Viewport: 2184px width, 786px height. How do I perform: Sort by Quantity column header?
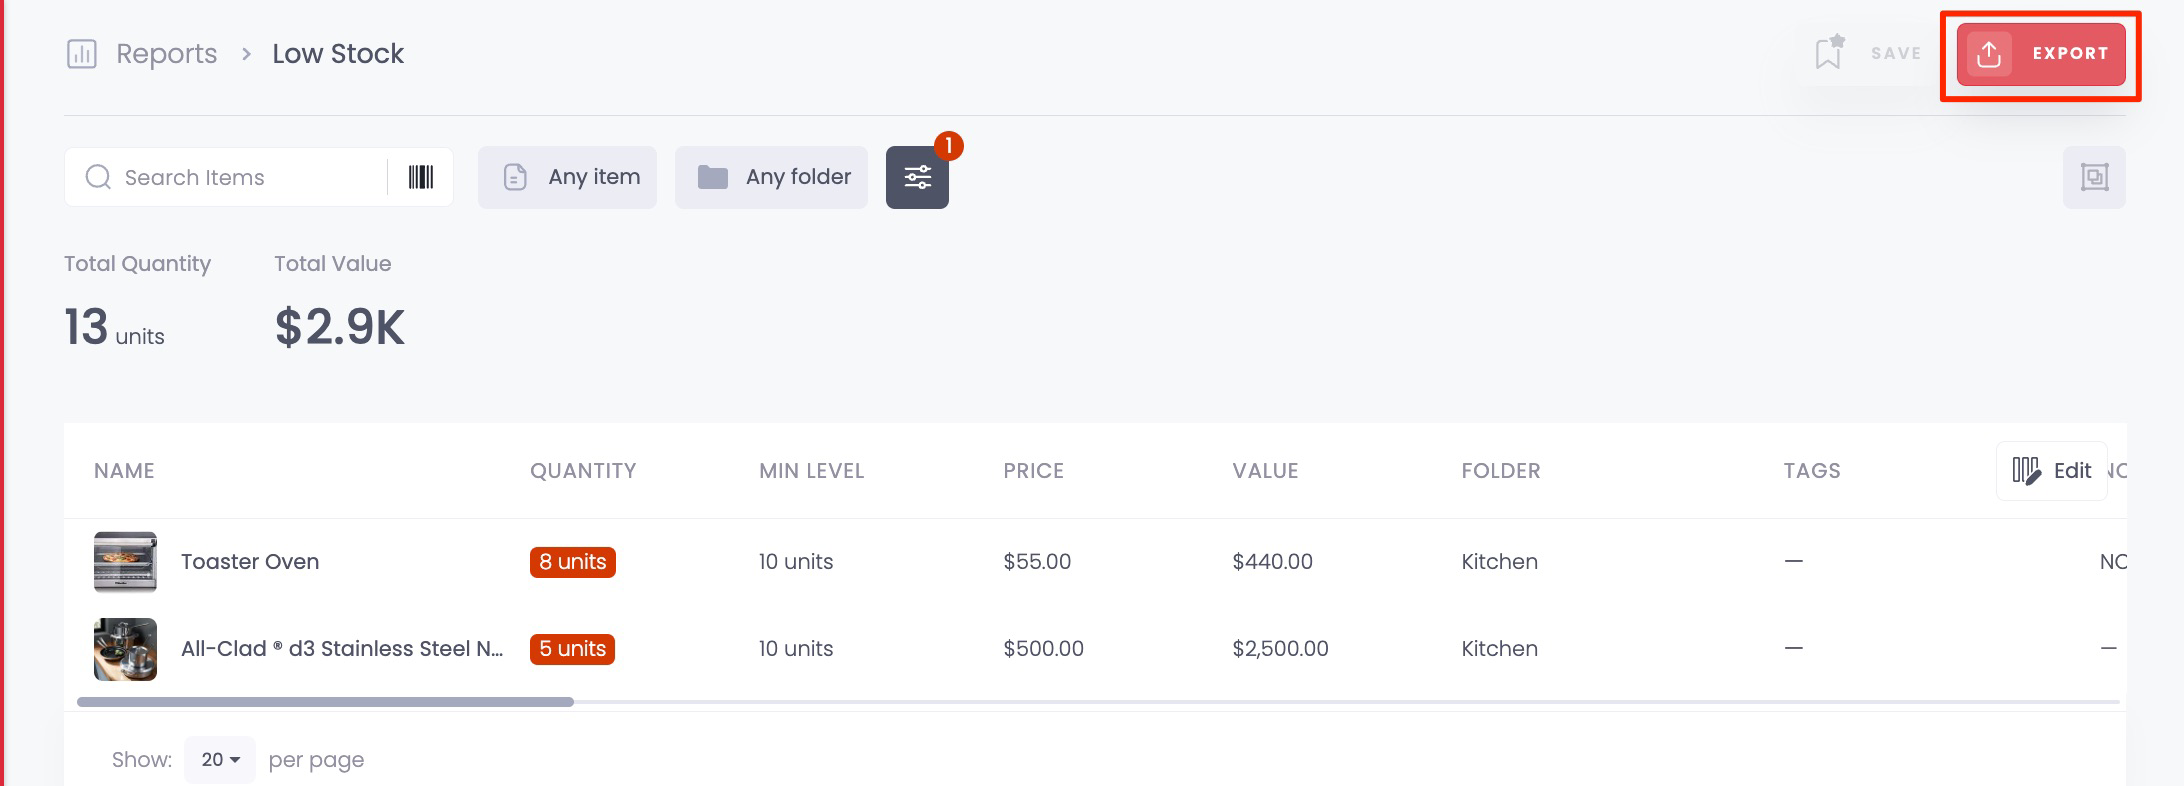583,471
